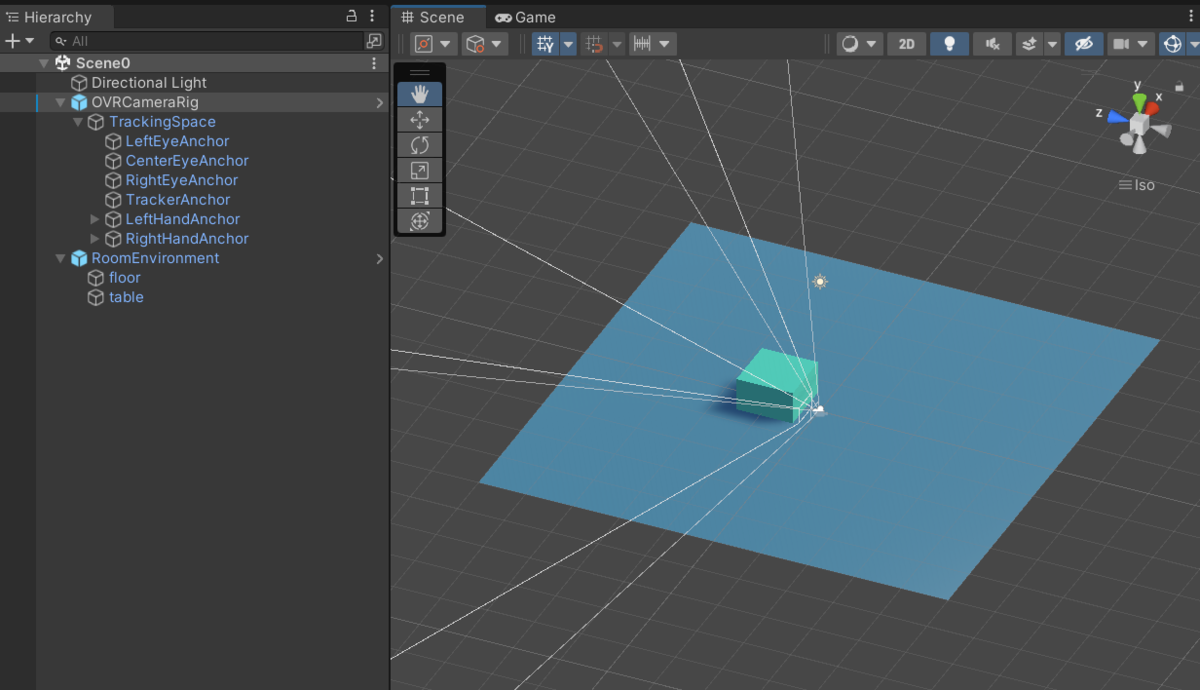Open the shaded draw mode dropdown

click(860, 43)
